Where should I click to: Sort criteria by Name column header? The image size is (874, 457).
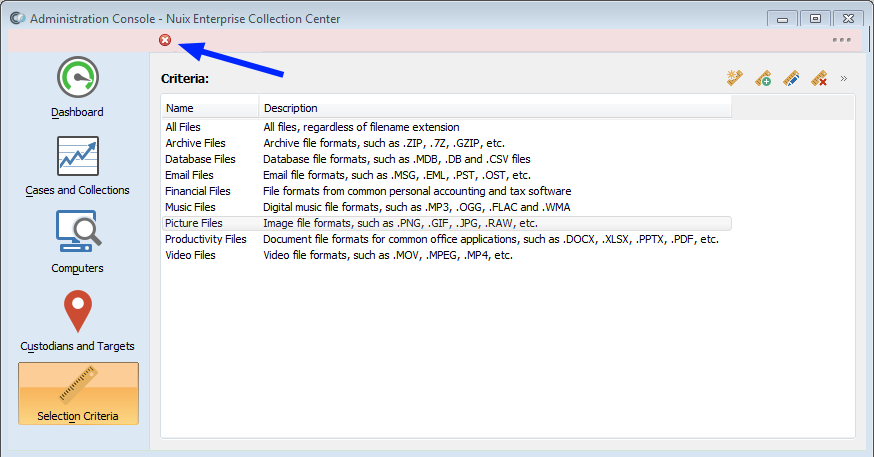click(x=211, y=108)
